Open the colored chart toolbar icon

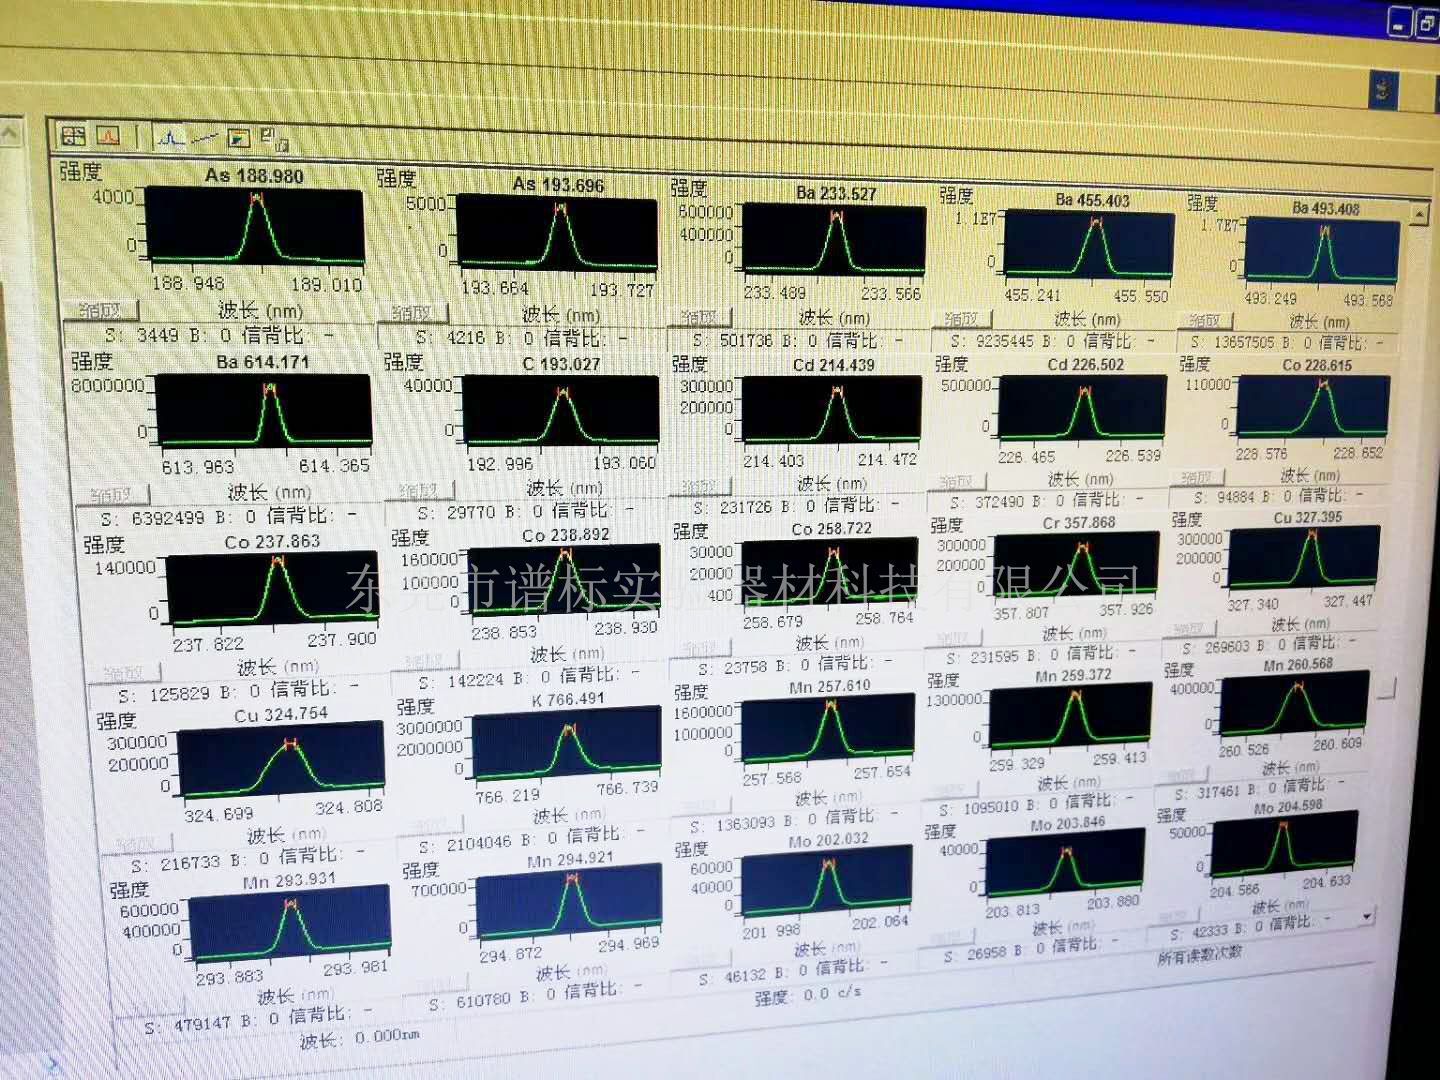(x=238, y=138)
